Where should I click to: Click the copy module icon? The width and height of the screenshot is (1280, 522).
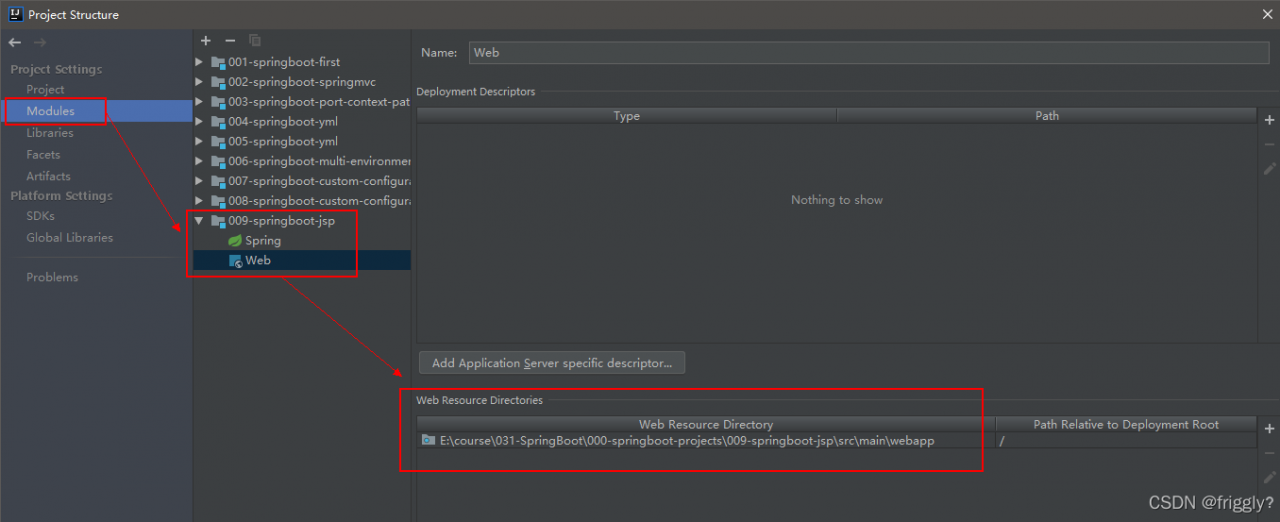[255, 40]
